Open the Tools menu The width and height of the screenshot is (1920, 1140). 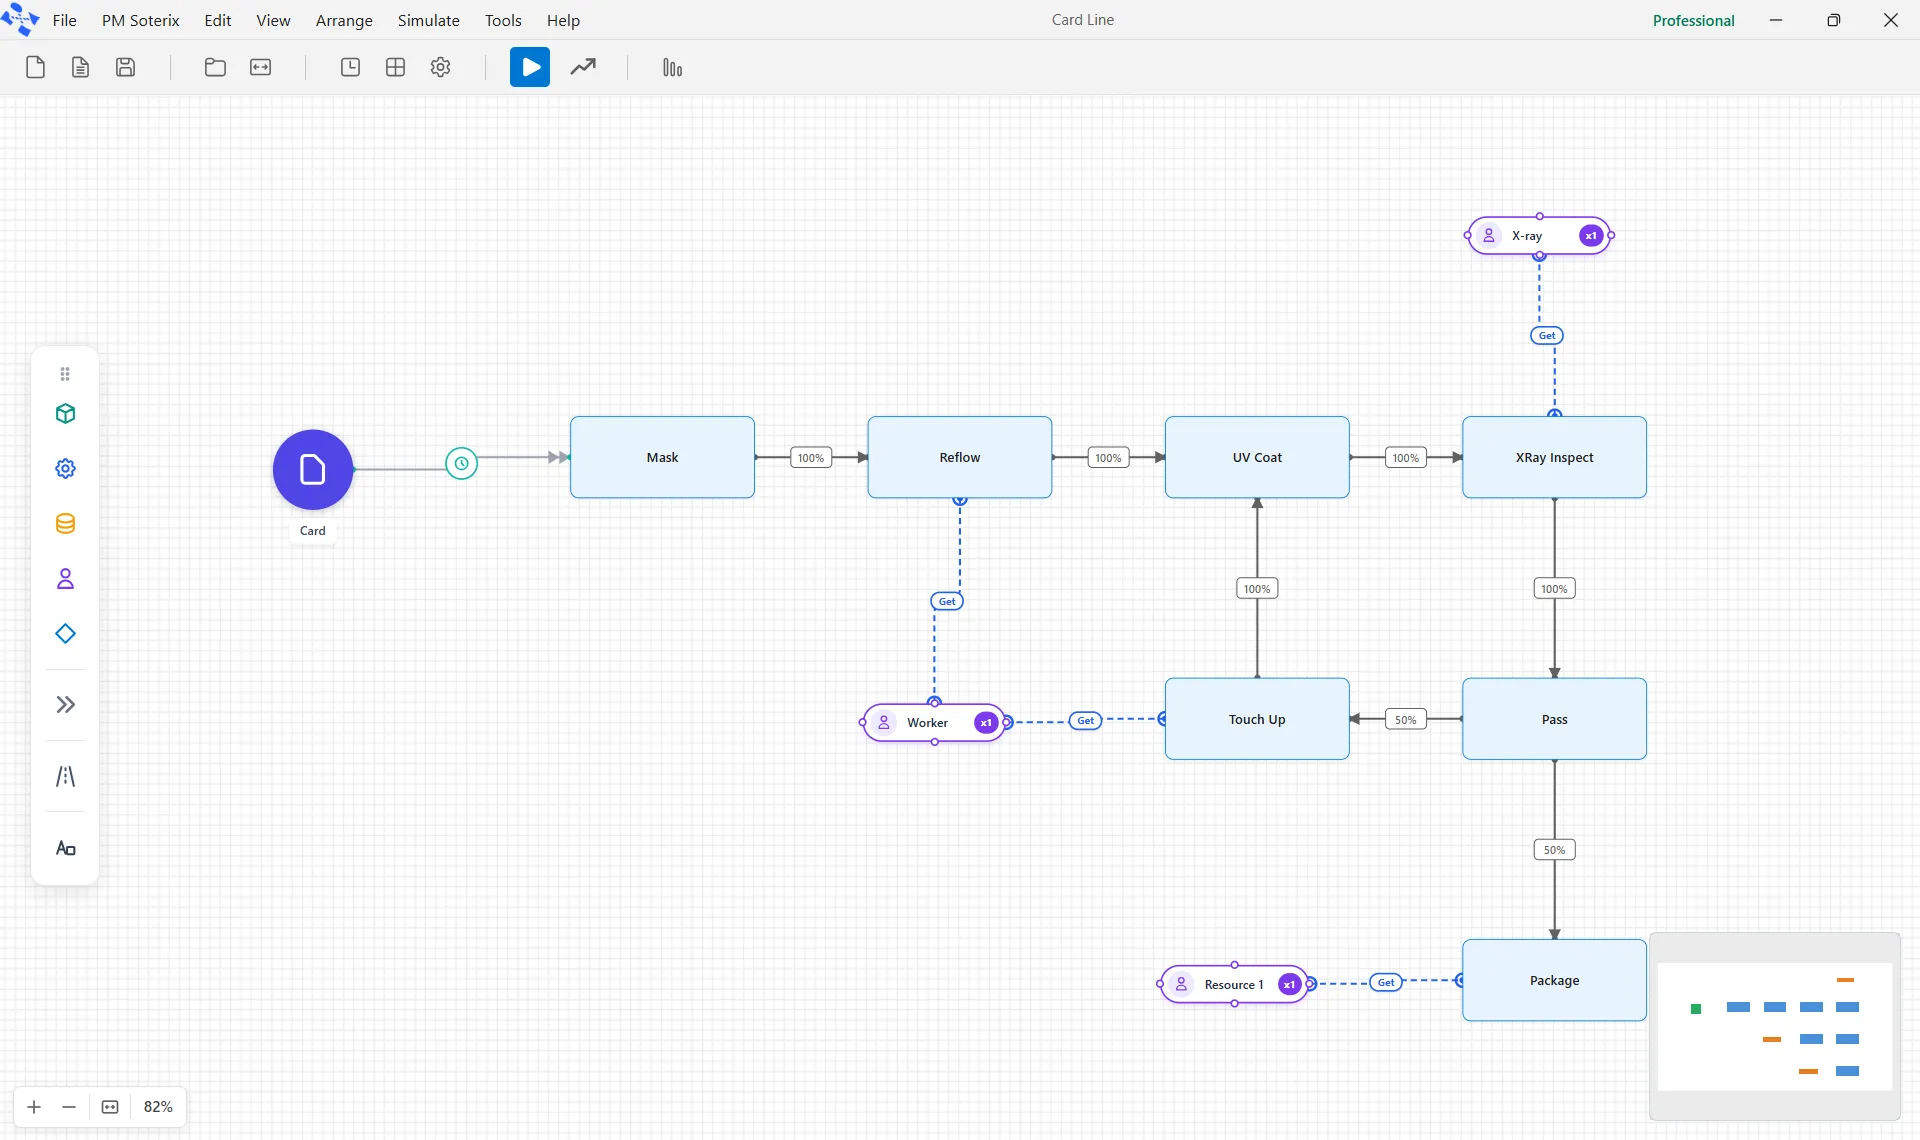pyautogui.click(x=503, y=20)
